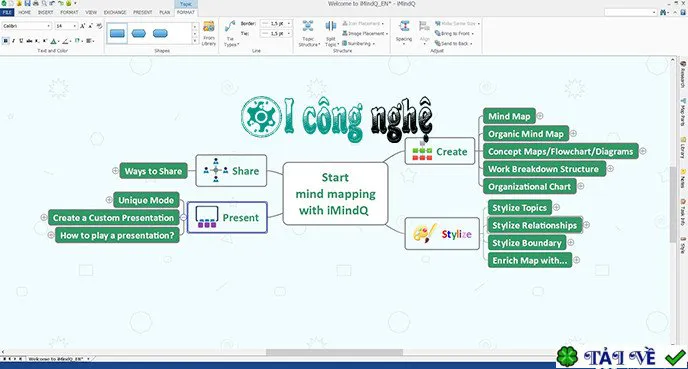This screenshot has height=369, width=688.
Task: Open the Style side panel
Action: click(683, 246)
